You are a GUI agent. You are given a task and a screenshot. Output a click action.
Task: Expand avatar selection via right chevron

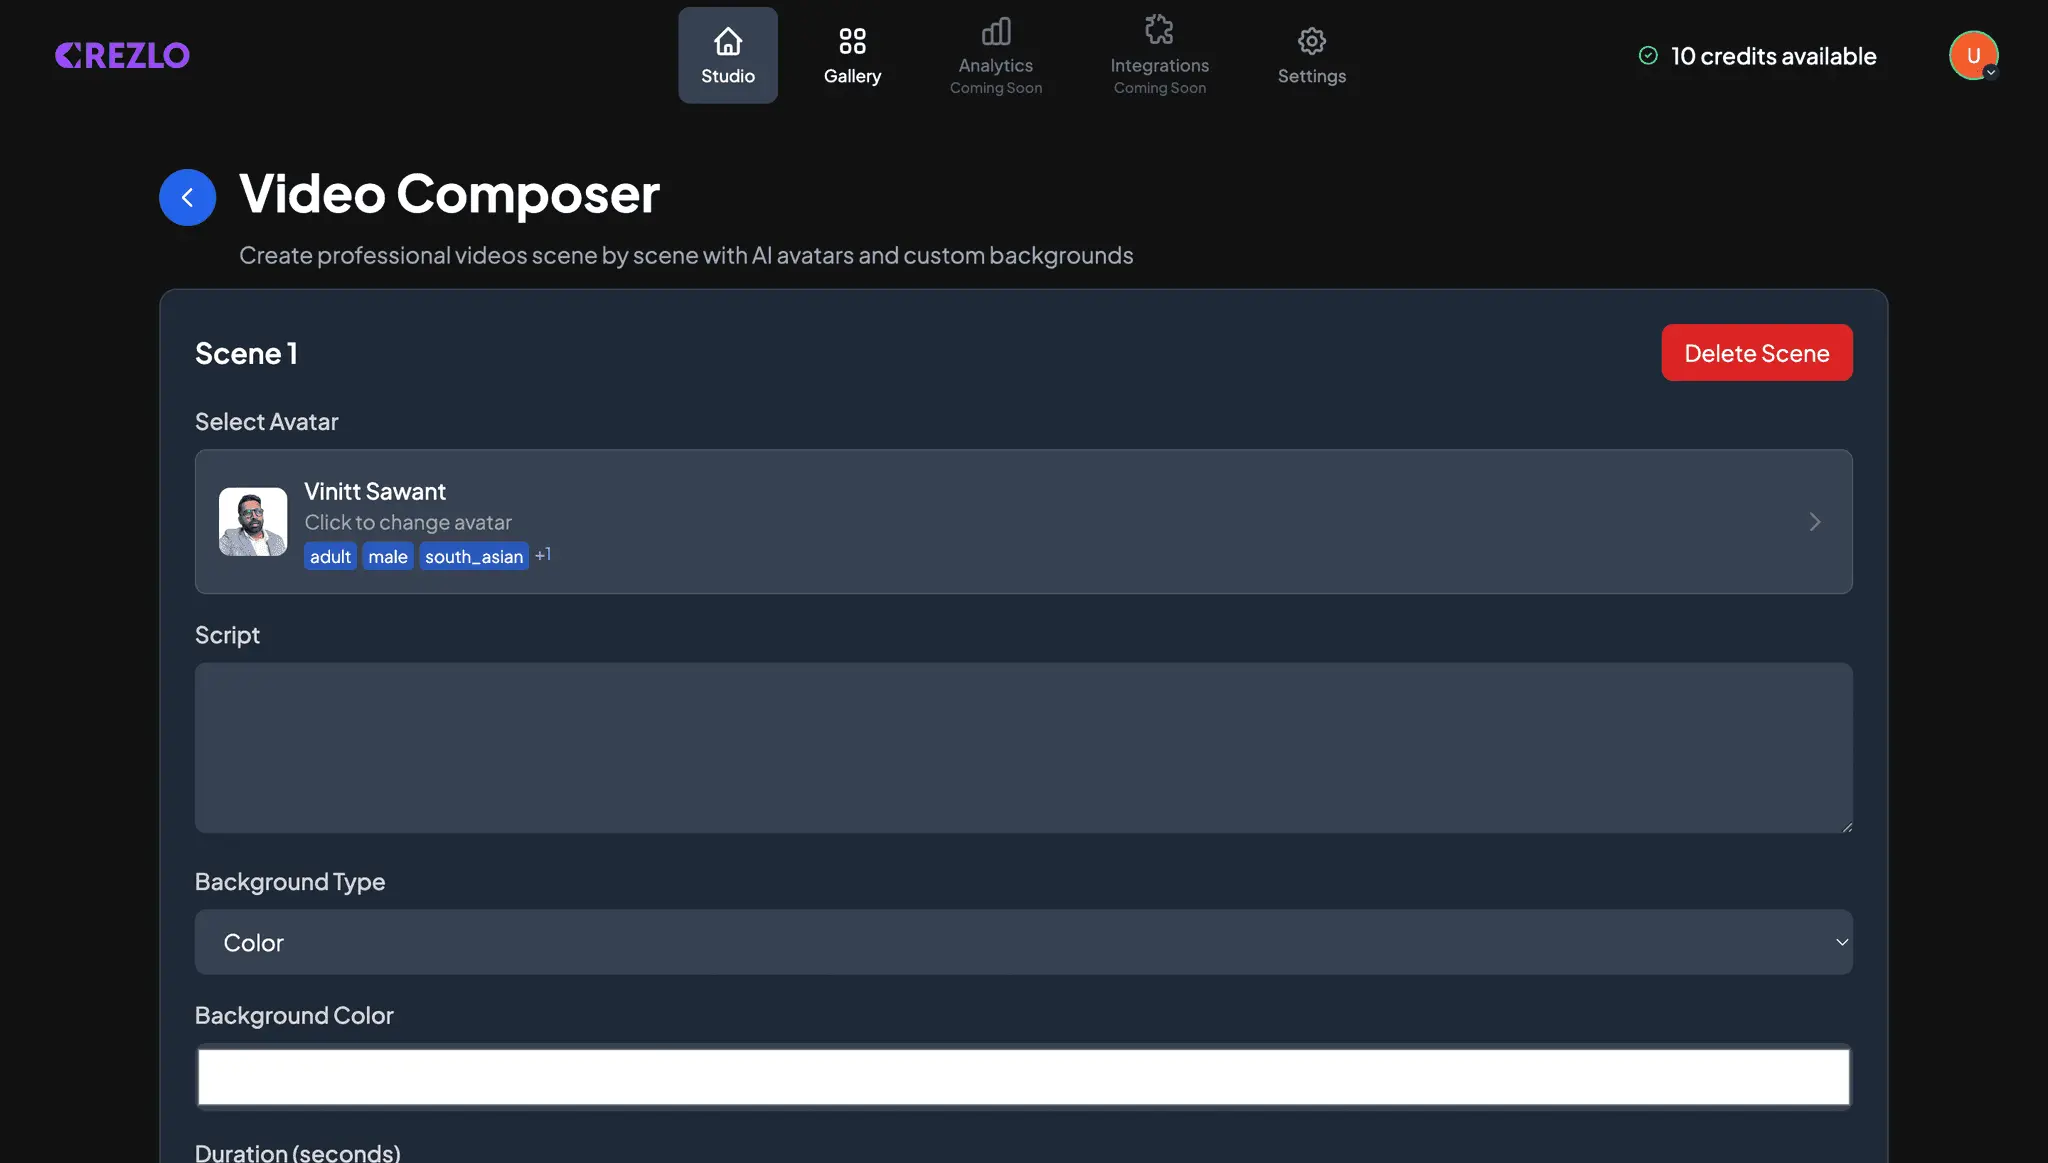[1814, 522]
